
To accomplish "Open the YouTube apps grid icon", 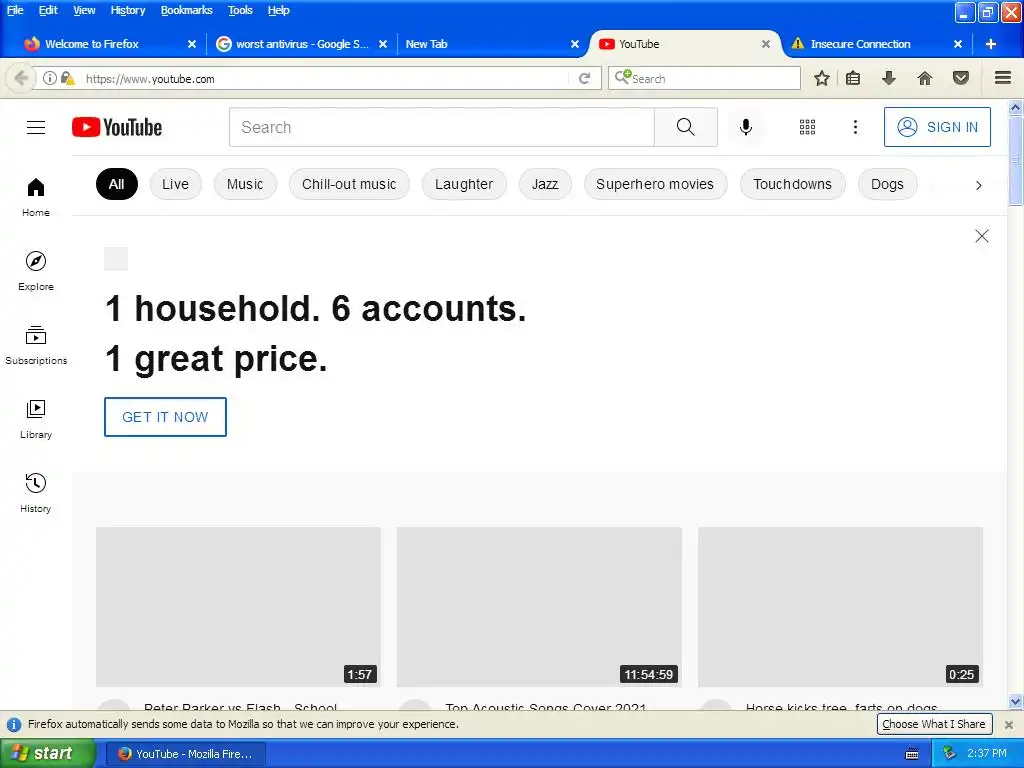I will tap(807, 127).
